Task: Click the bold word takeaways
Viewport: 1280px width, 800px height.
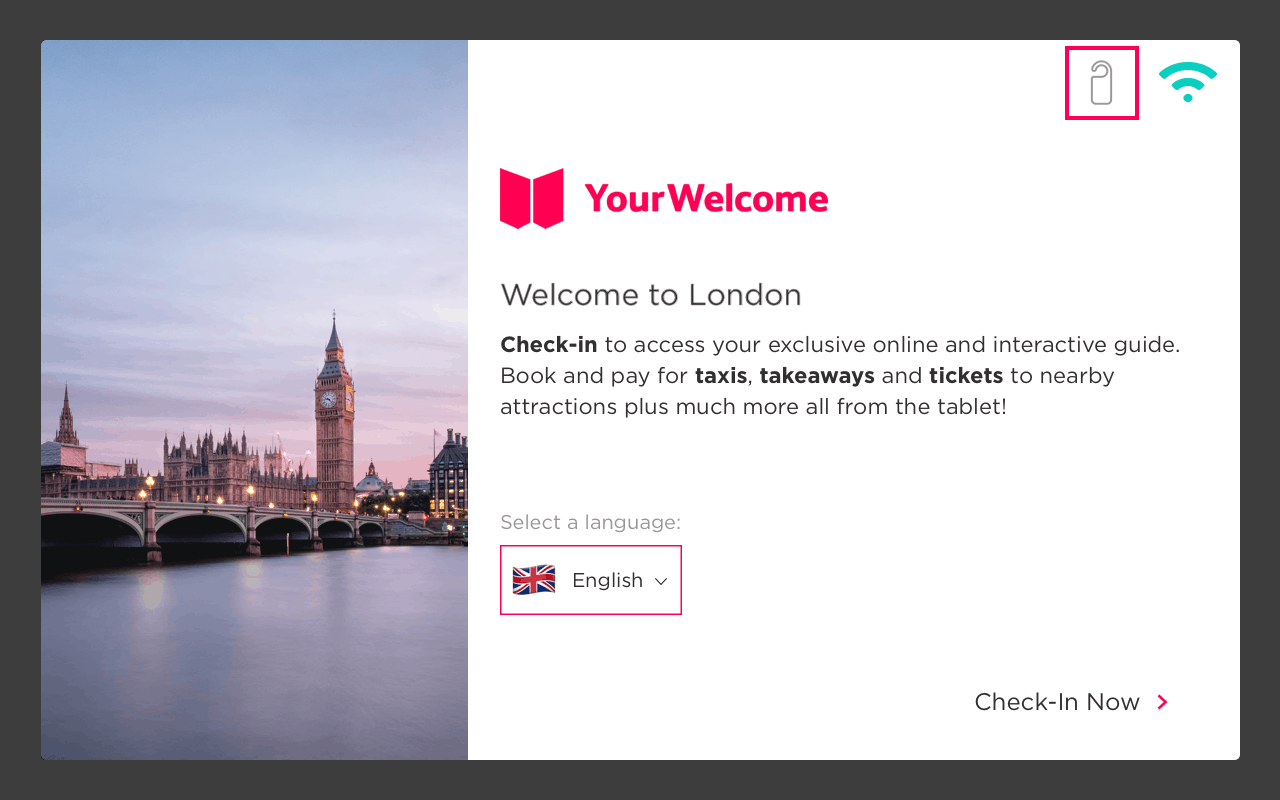Action: click(x=817, y=376)
